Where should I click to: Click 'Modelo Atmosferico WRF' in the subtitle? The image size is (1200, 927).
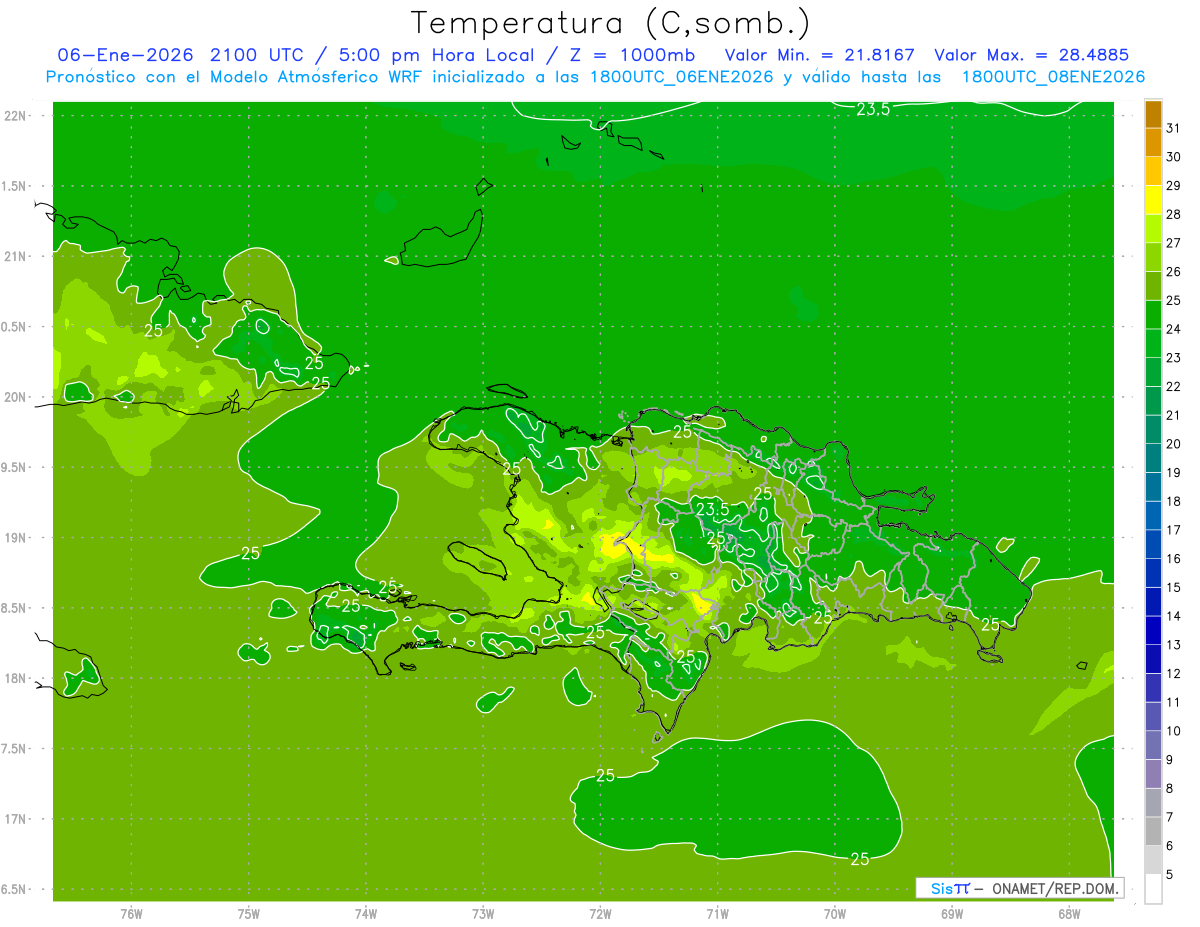(x=313, y=77)
